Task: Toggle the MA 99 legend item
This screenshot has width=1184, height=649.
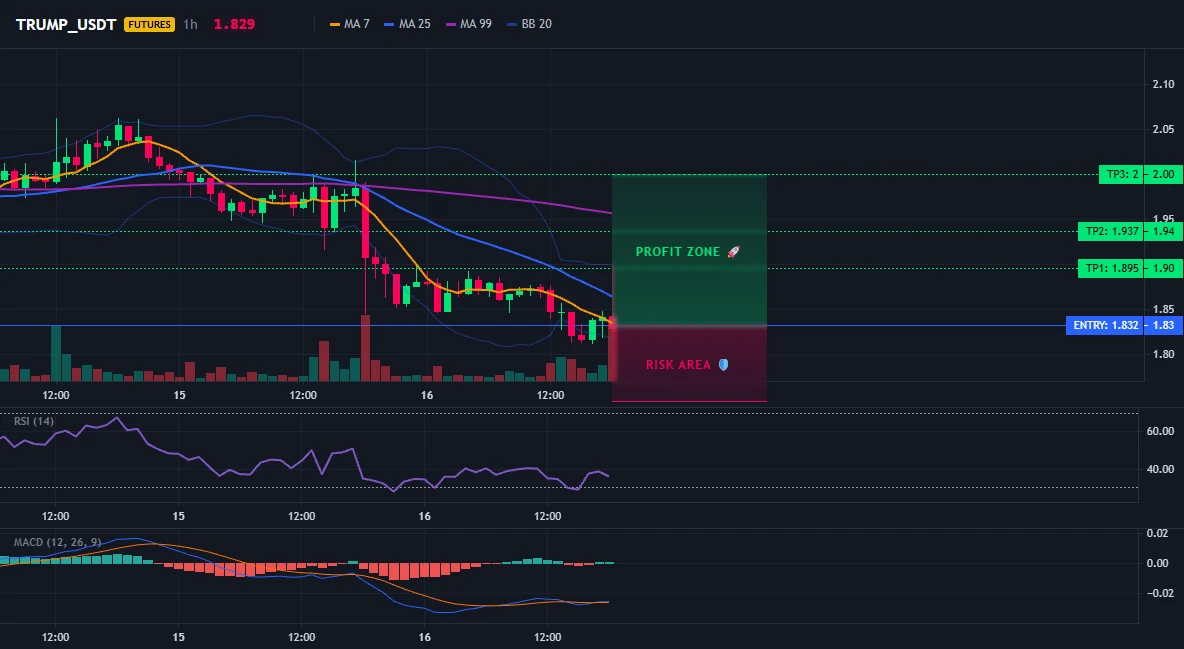Action: click(469, 24)
